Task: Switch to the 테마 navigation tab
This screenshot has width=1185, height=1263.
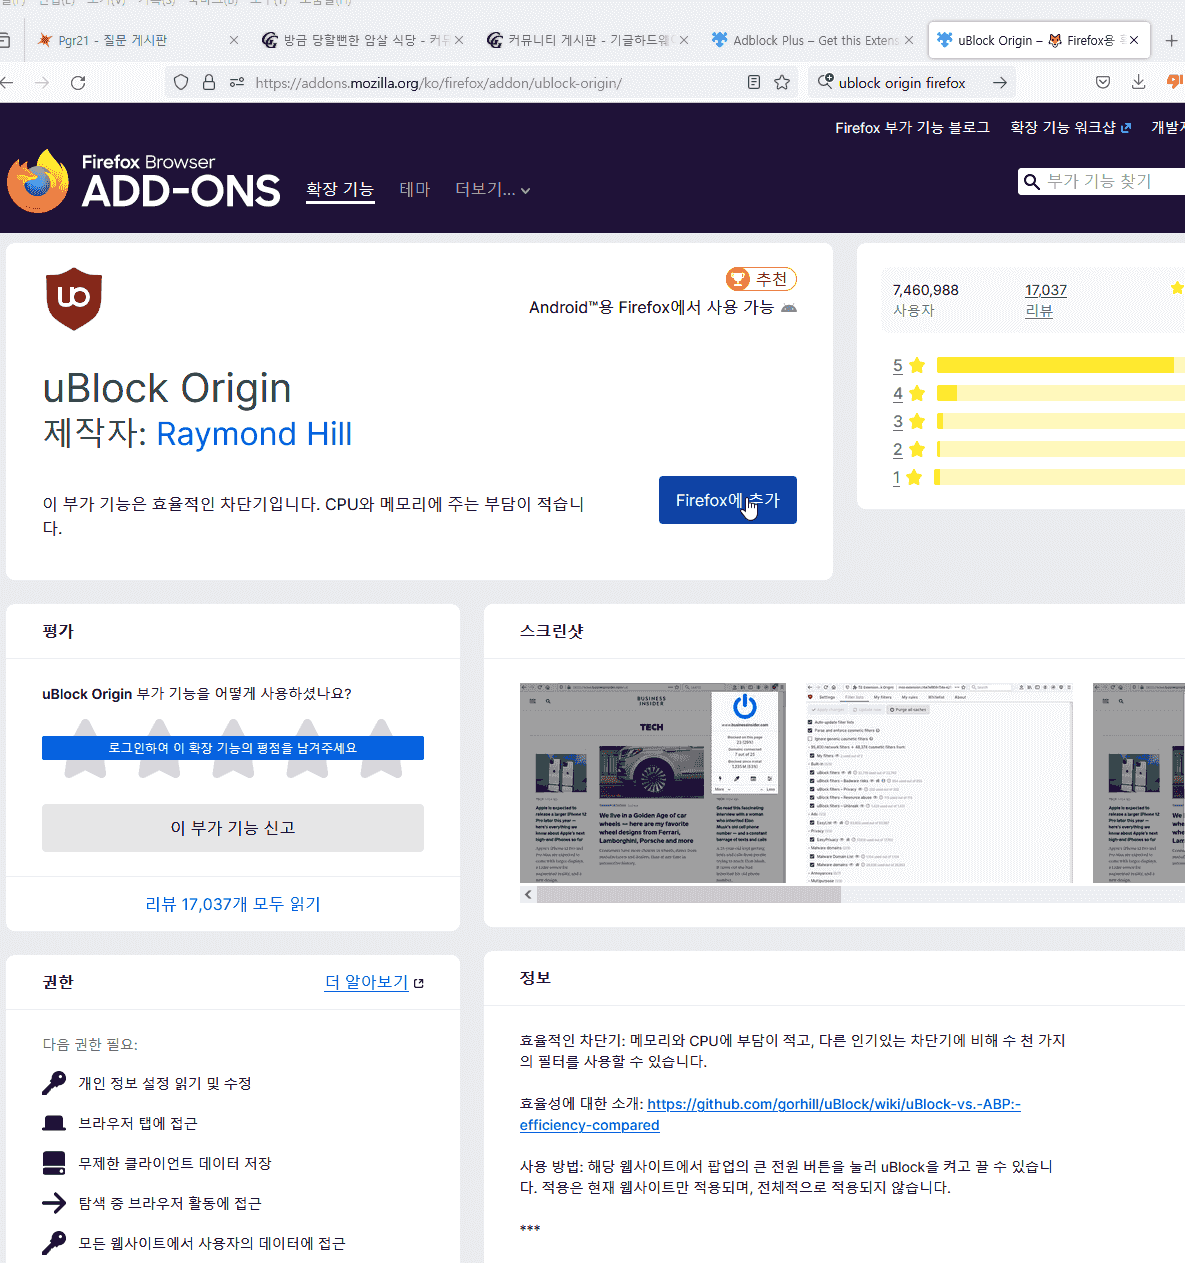Action: [414, 189]
